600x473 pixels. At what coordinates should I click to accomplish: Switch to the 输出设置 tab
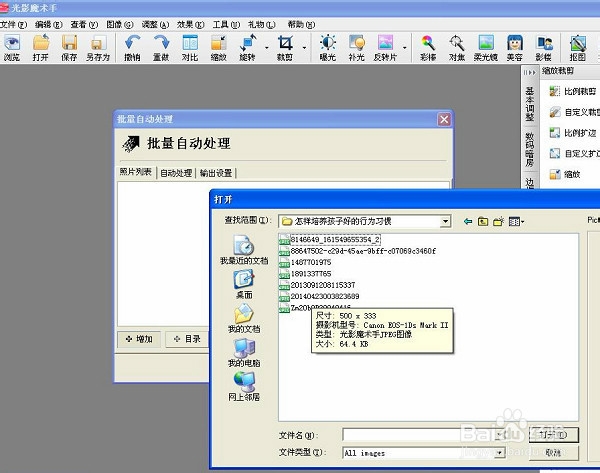tap(216, 173)
